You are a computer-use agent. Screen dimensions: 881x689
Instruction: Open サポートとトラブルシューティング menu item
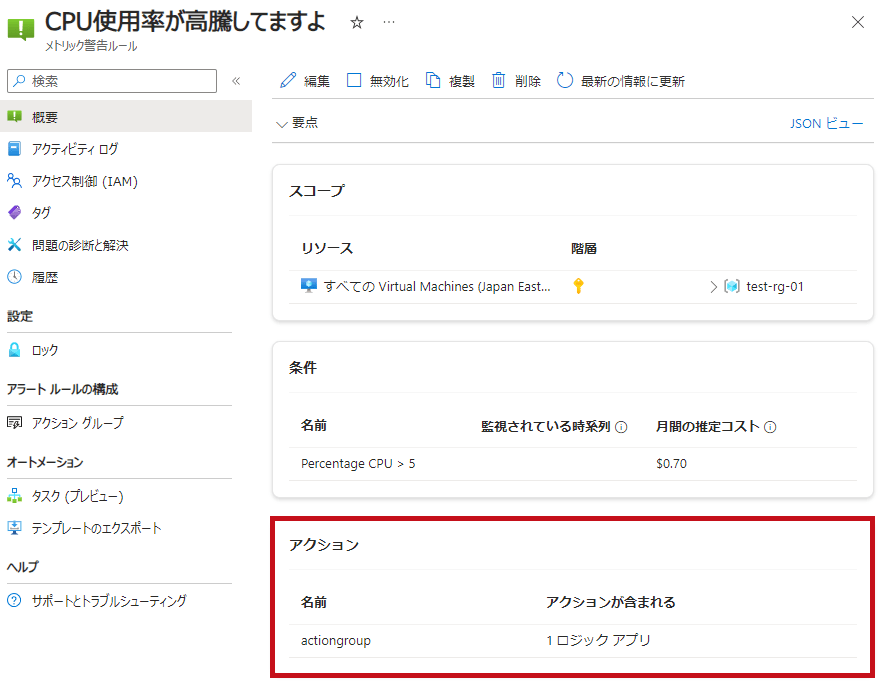tap(109, 601)
